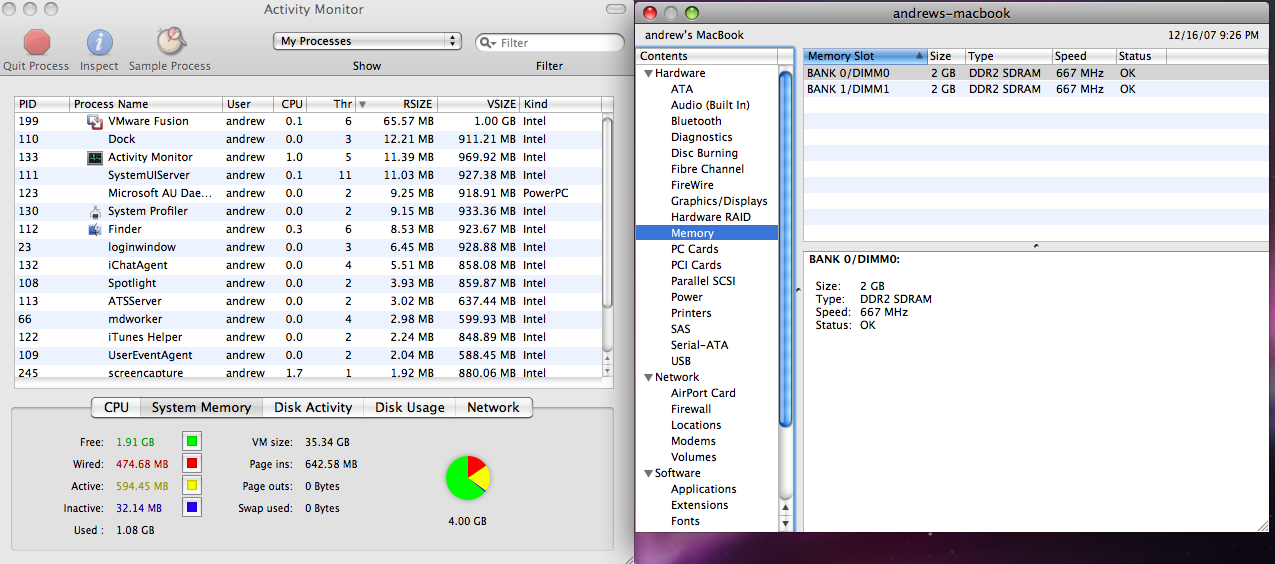The height and width of the screenshot is (564, 1275).
Task: Click the green Free memory swatch
Action: pyautogui.click(x=192, y=441)
